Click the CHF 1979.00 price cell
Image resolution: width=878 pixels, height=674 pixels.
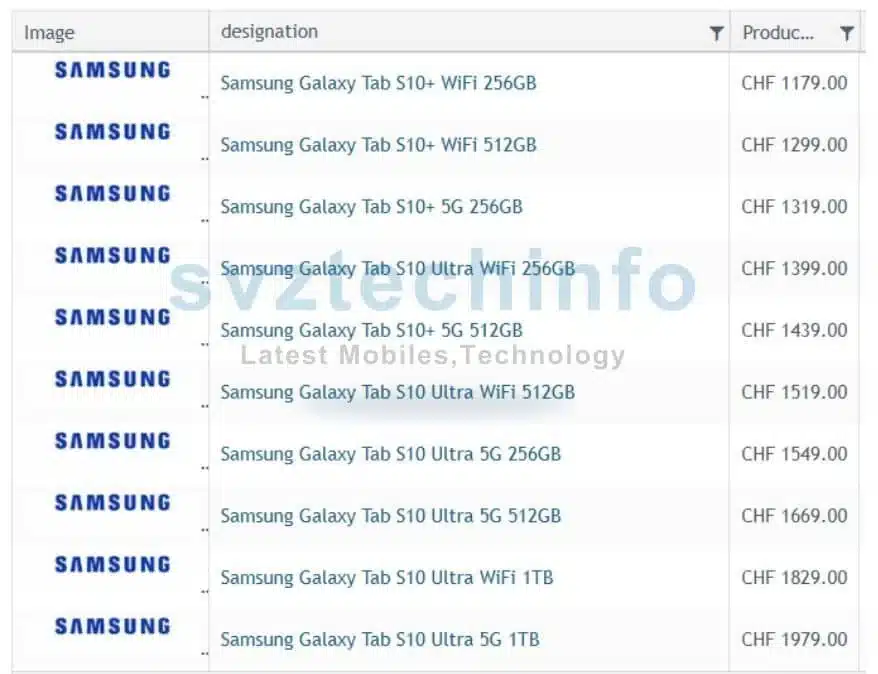click(794, 639)
